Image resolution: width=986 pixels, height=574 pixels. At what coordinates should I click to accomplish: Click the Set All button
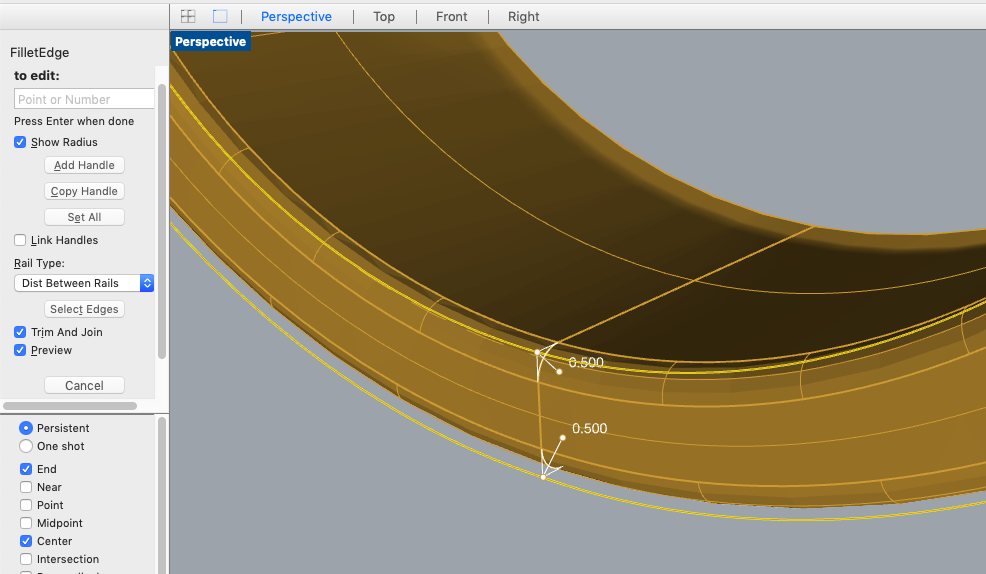click(x=84, y=217)
